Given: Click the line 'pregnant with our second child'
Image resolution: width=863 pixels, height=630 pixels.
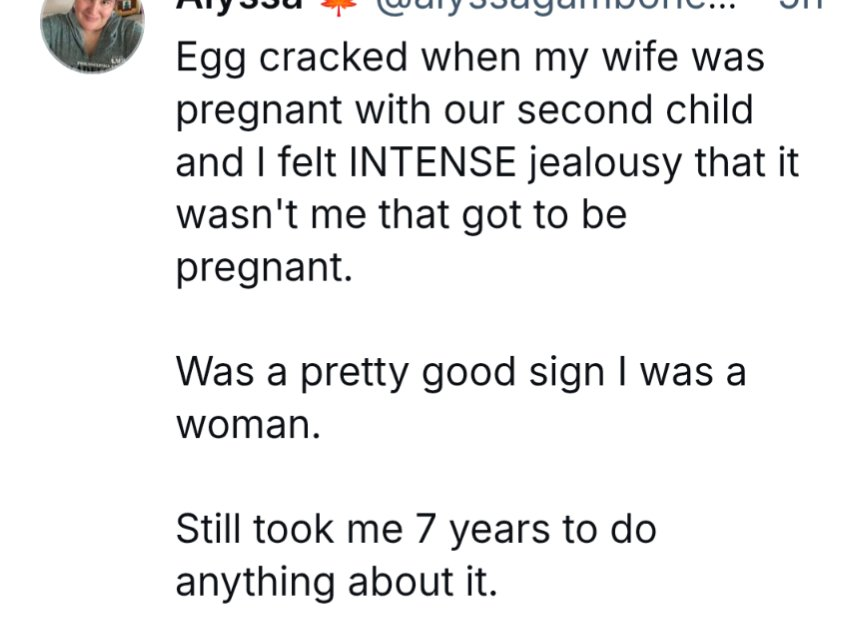Looking at the screenshot, I should coord(464,111).
